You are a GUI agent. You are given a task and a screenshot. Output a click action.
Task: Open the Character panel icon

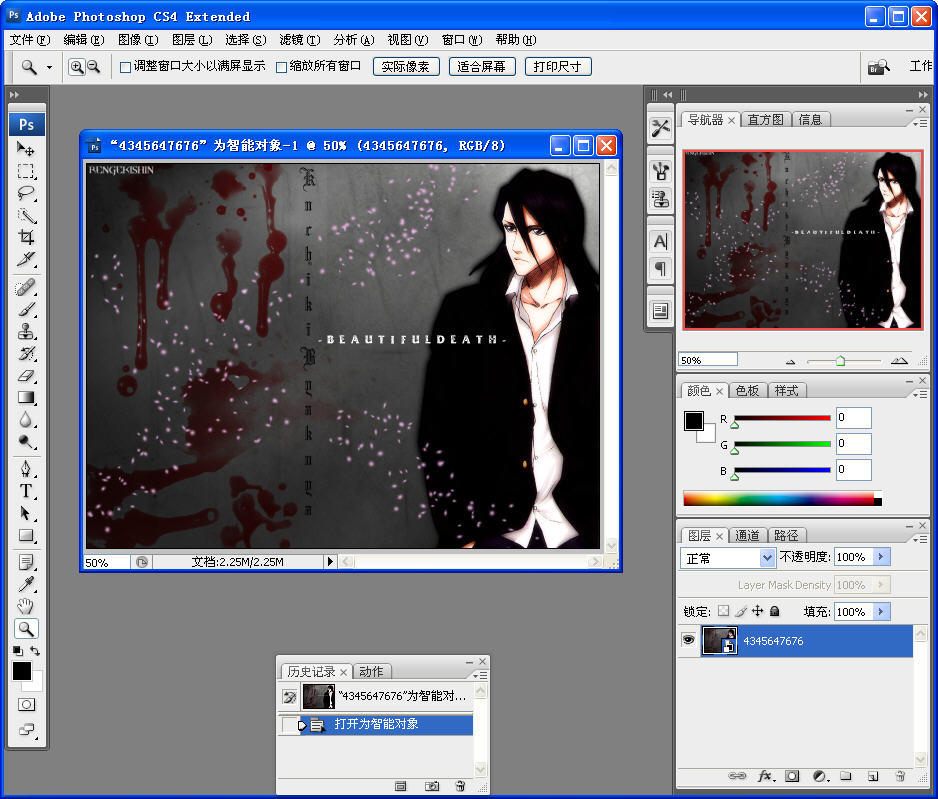pyautogui.click(x=660, y=242)
